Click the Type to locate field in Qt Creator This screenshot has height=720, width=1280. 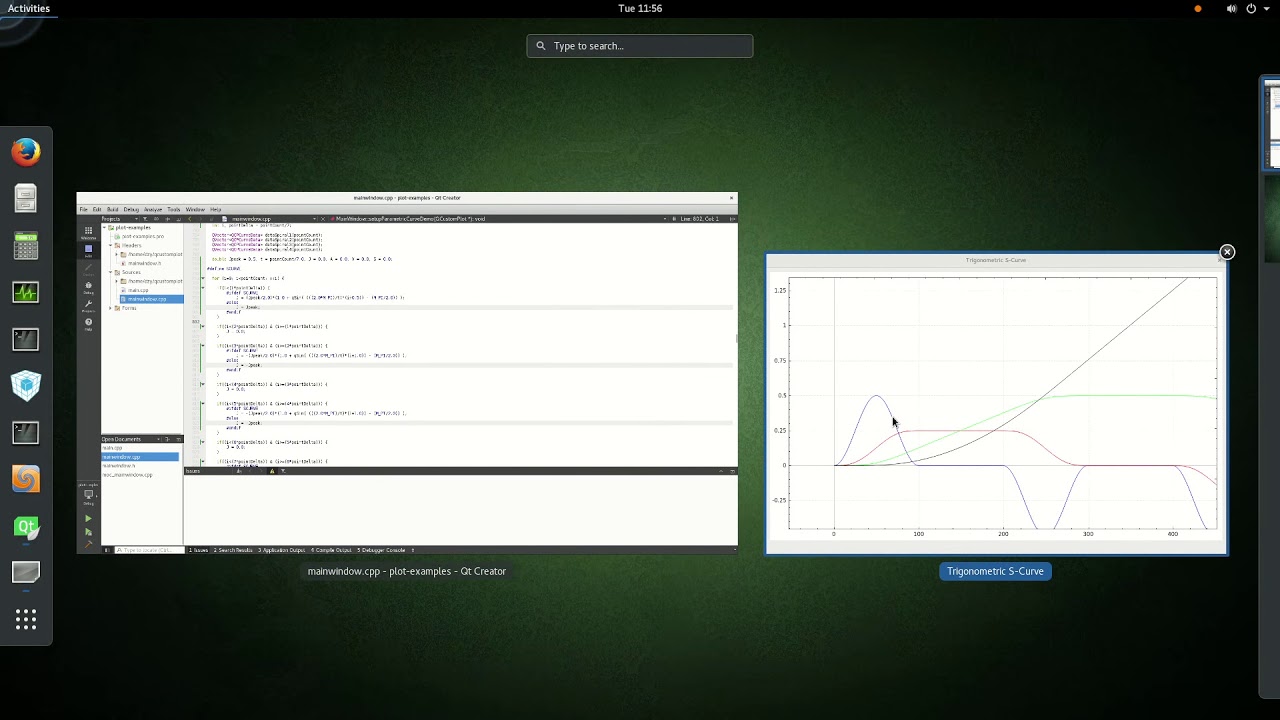coord(149,550)
